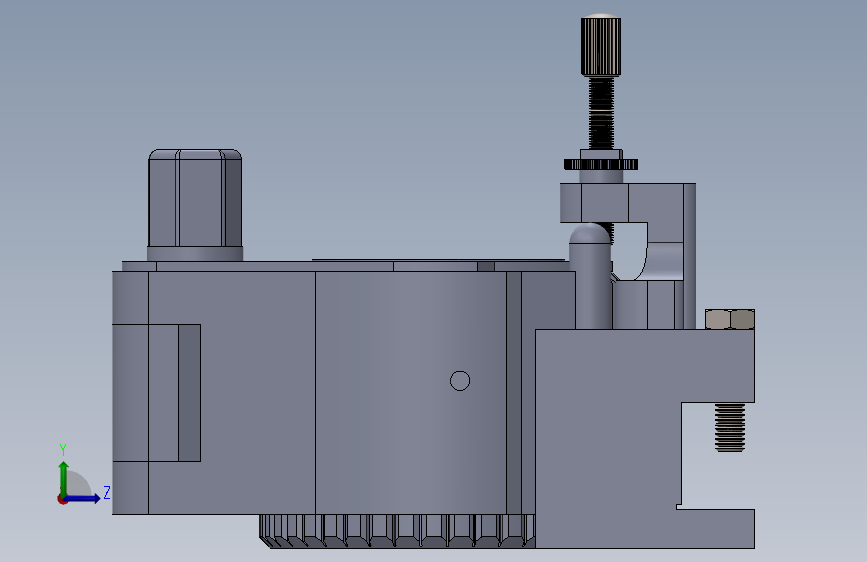Select the round-topped vertical pin beside the clamp

pyautogui.click(x=591, y=276)
